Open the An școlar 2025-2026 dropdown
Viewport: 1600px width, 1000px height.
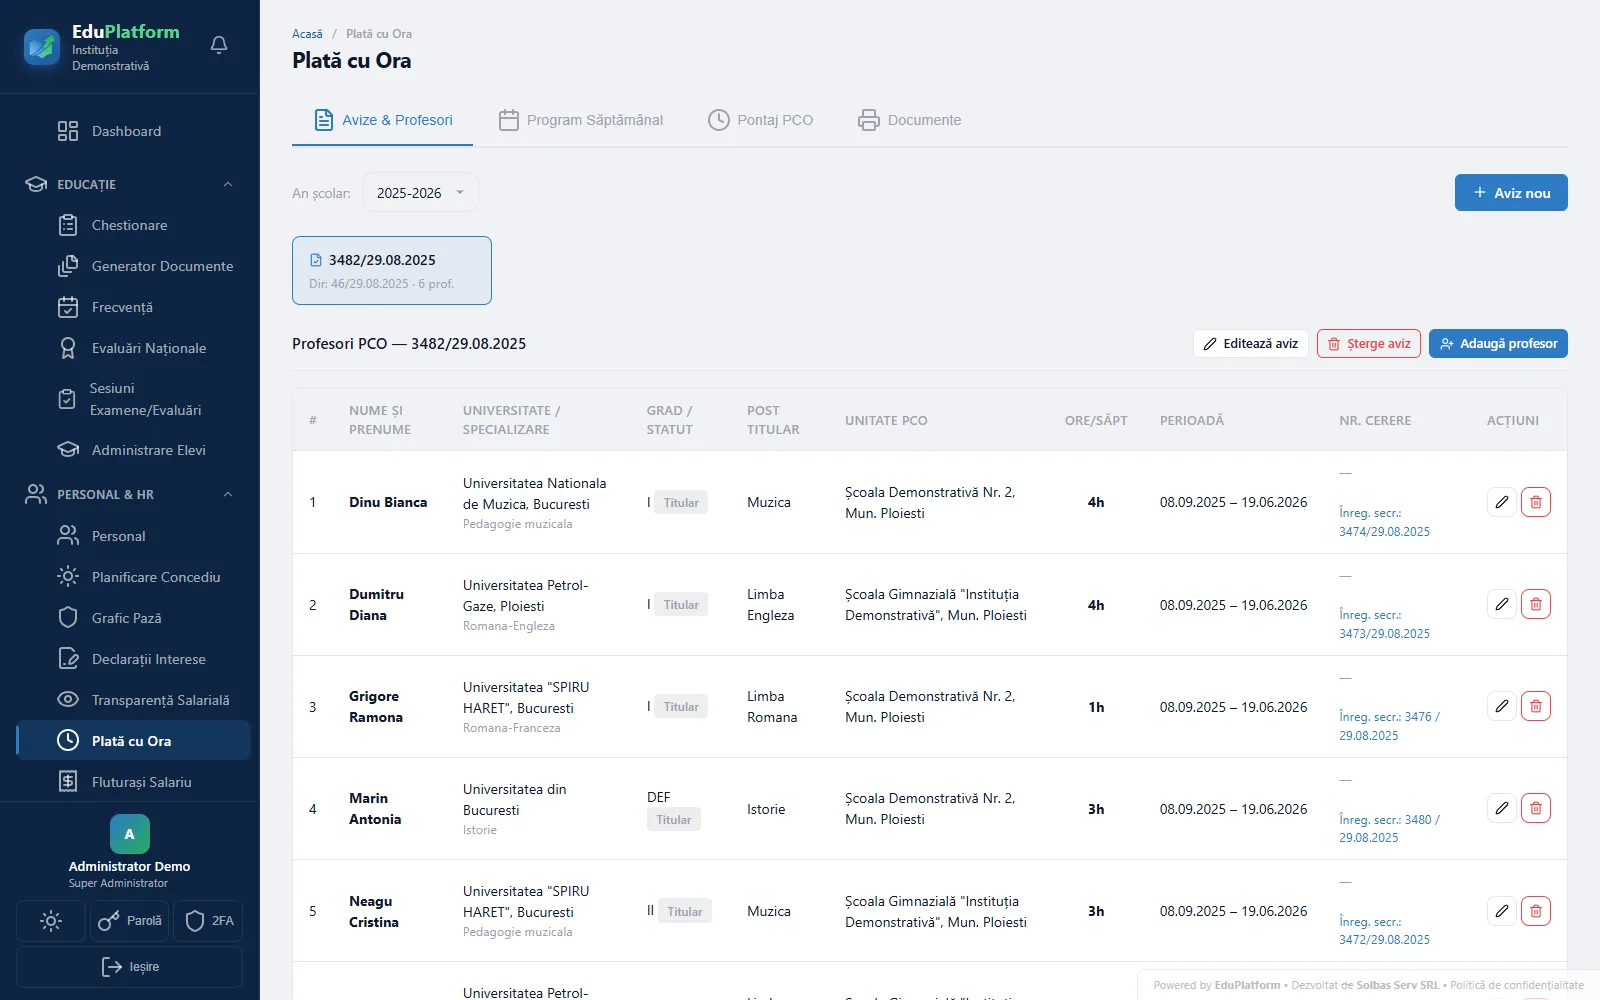(420, 193)
